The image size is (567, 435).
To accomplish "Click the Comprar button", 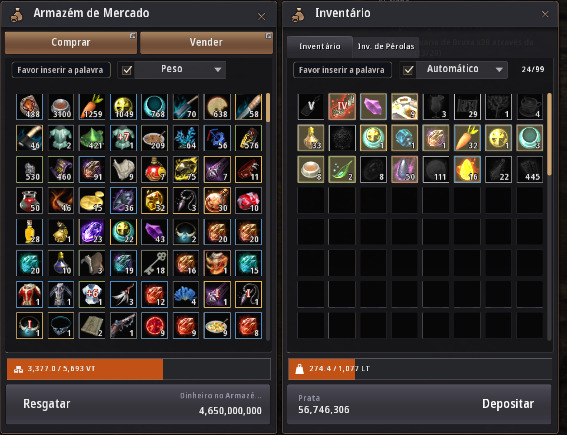I will [71, 43].
